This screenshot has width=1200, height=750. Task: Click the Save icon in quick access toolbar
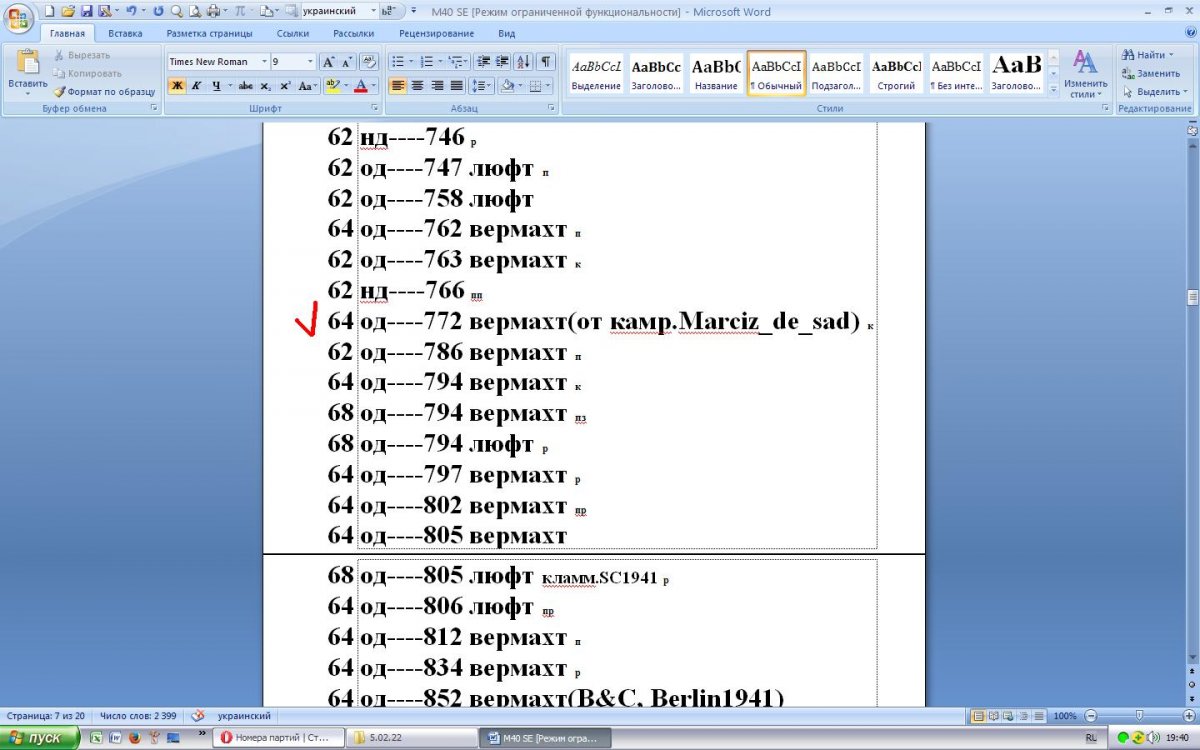[86, 11]
